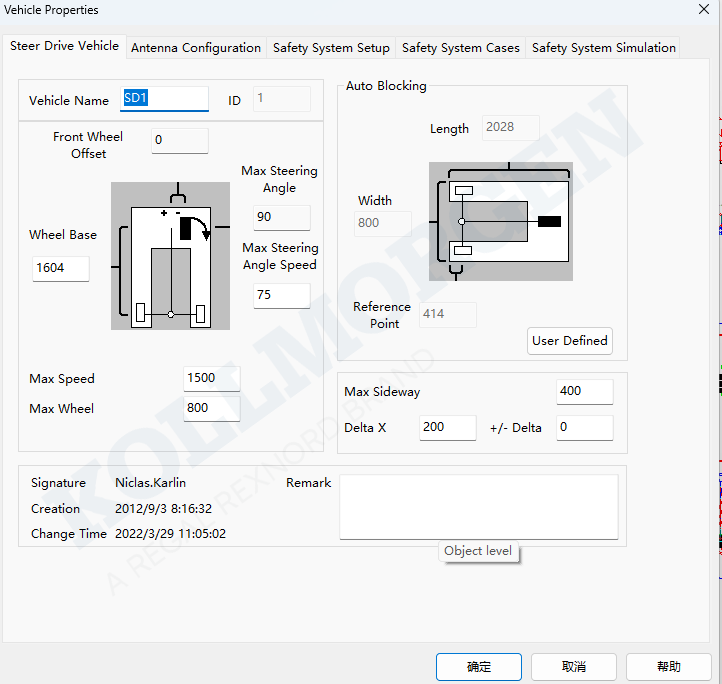Click the User Defined button
This screenshot has width=722, height=684.
[569, 341]
